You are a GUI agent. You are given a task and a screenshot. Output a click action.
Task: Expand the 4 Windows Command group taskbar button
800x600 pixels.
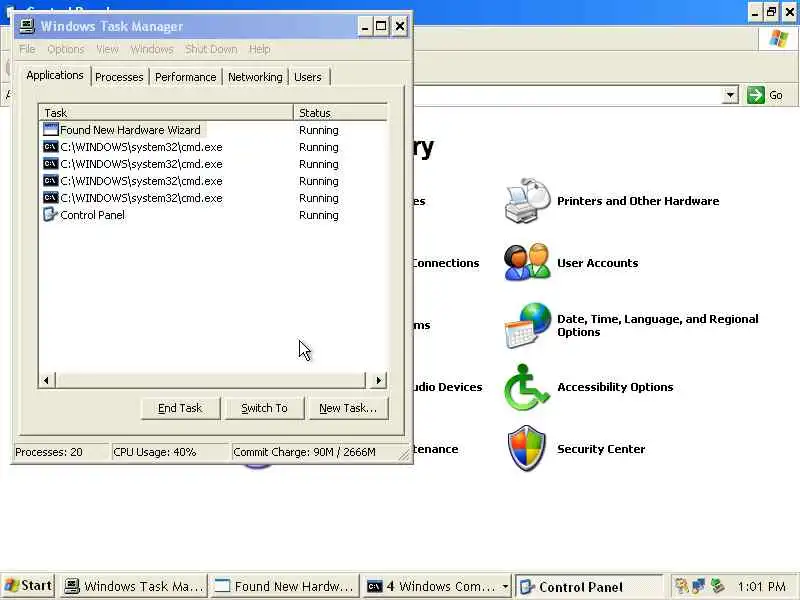pyautogui.click(x=438, y=586)
